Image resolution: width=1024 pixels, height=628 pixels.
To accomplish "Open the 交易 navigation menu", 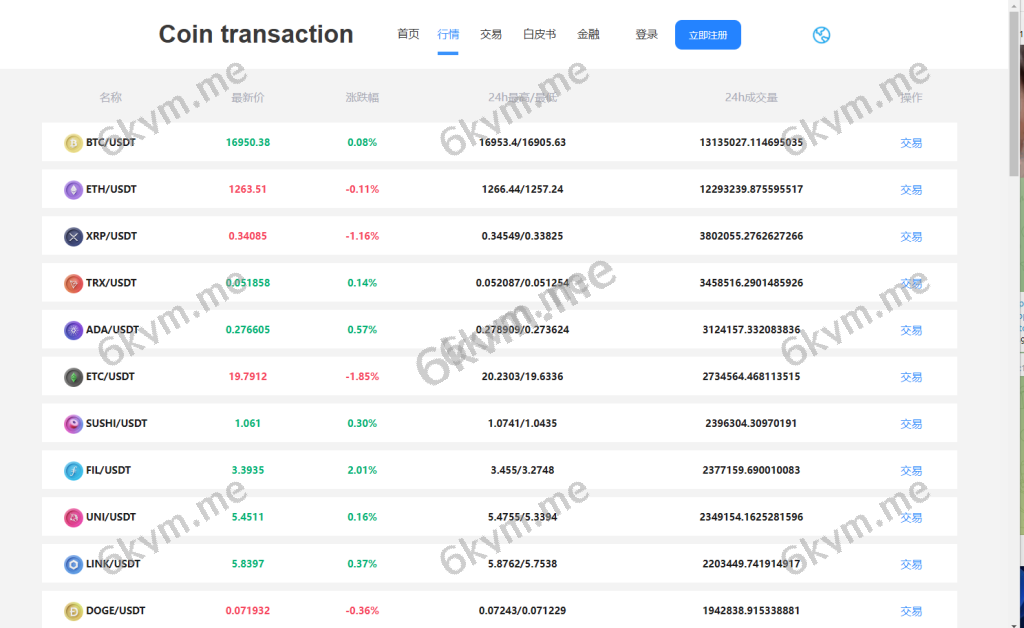I will pyautogui.click(x=491, y=33).
